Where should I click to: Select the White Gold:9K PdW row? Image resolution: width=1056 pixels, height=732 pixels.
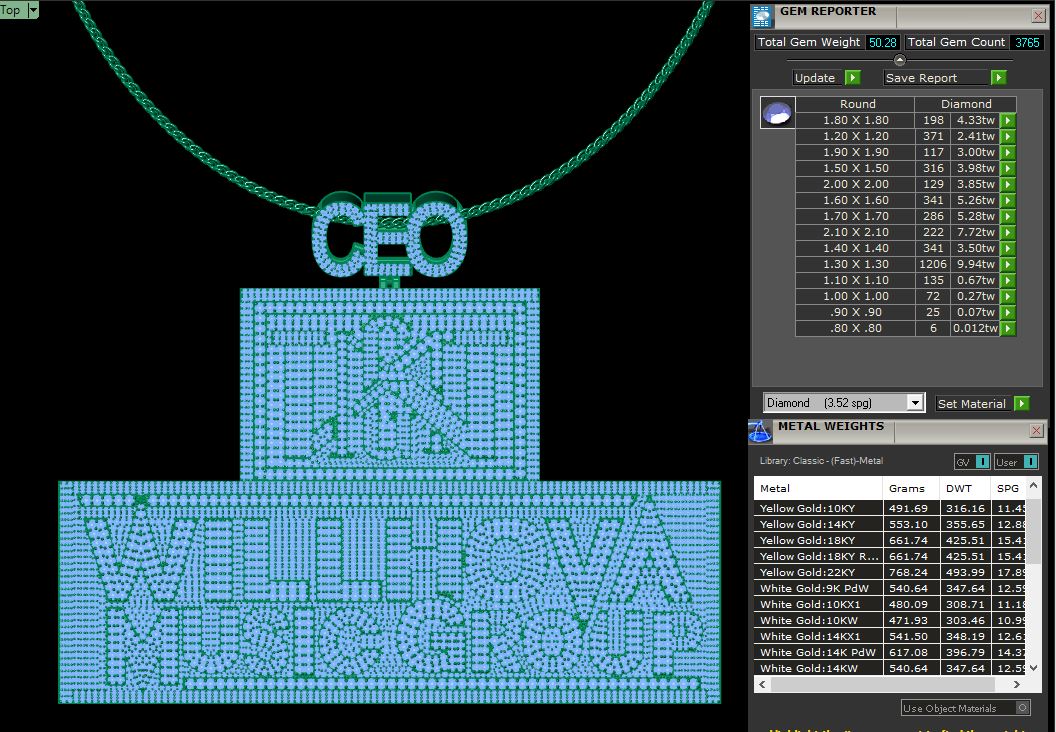[x=890, y=589]
